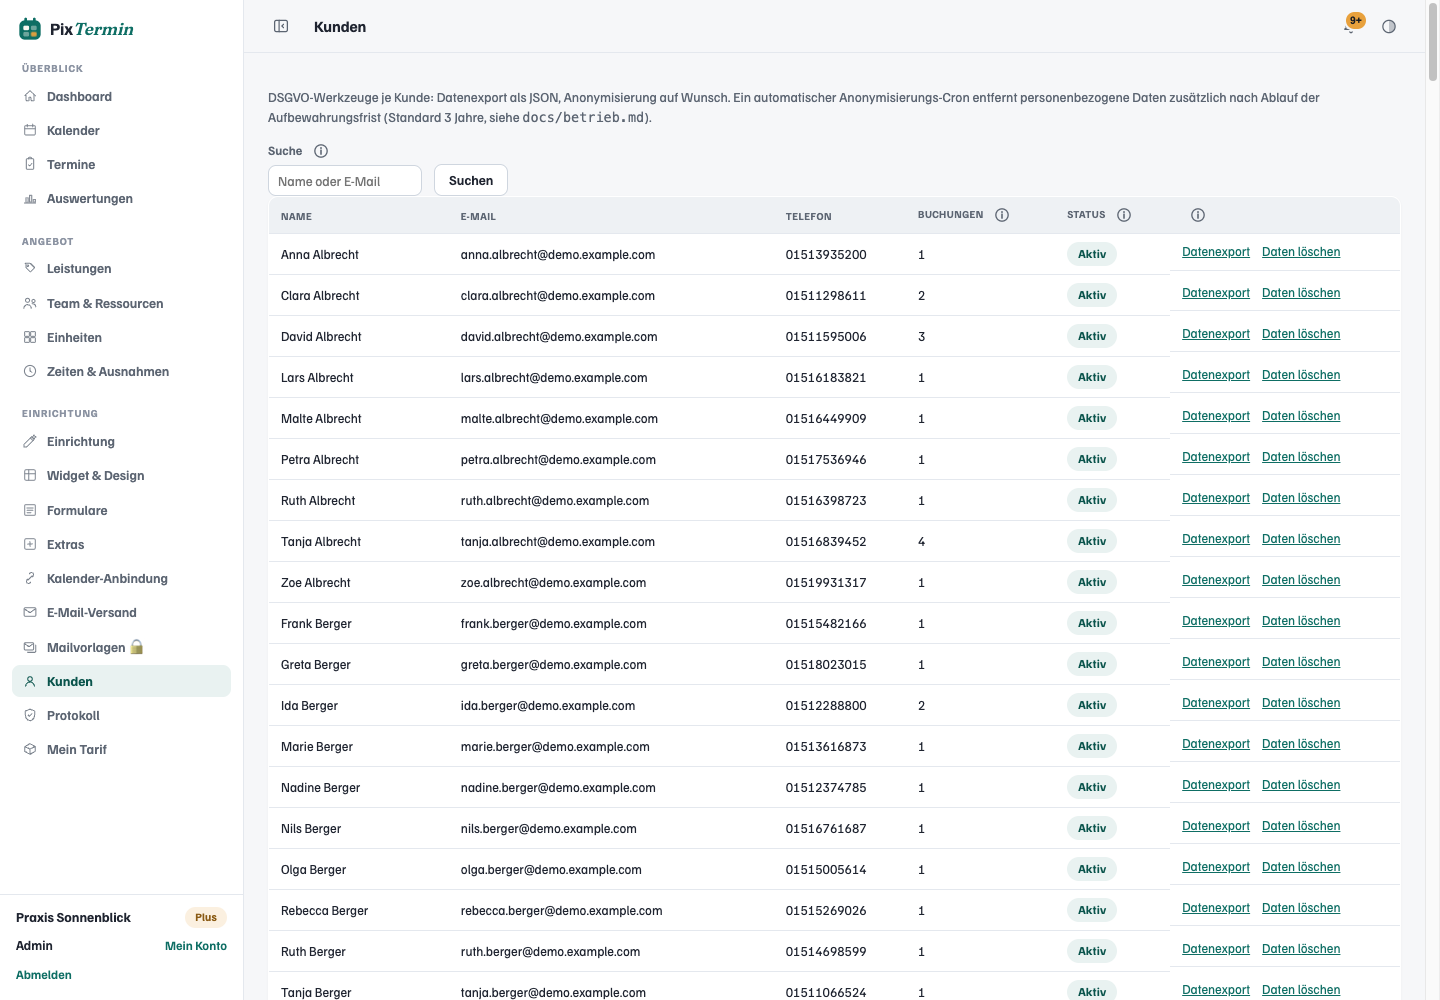Click the Einrichtung pencil icon
Image resolution: width=1440 pixels, height=1000 pixels.
pyautogui.click(x=30, y=441)
